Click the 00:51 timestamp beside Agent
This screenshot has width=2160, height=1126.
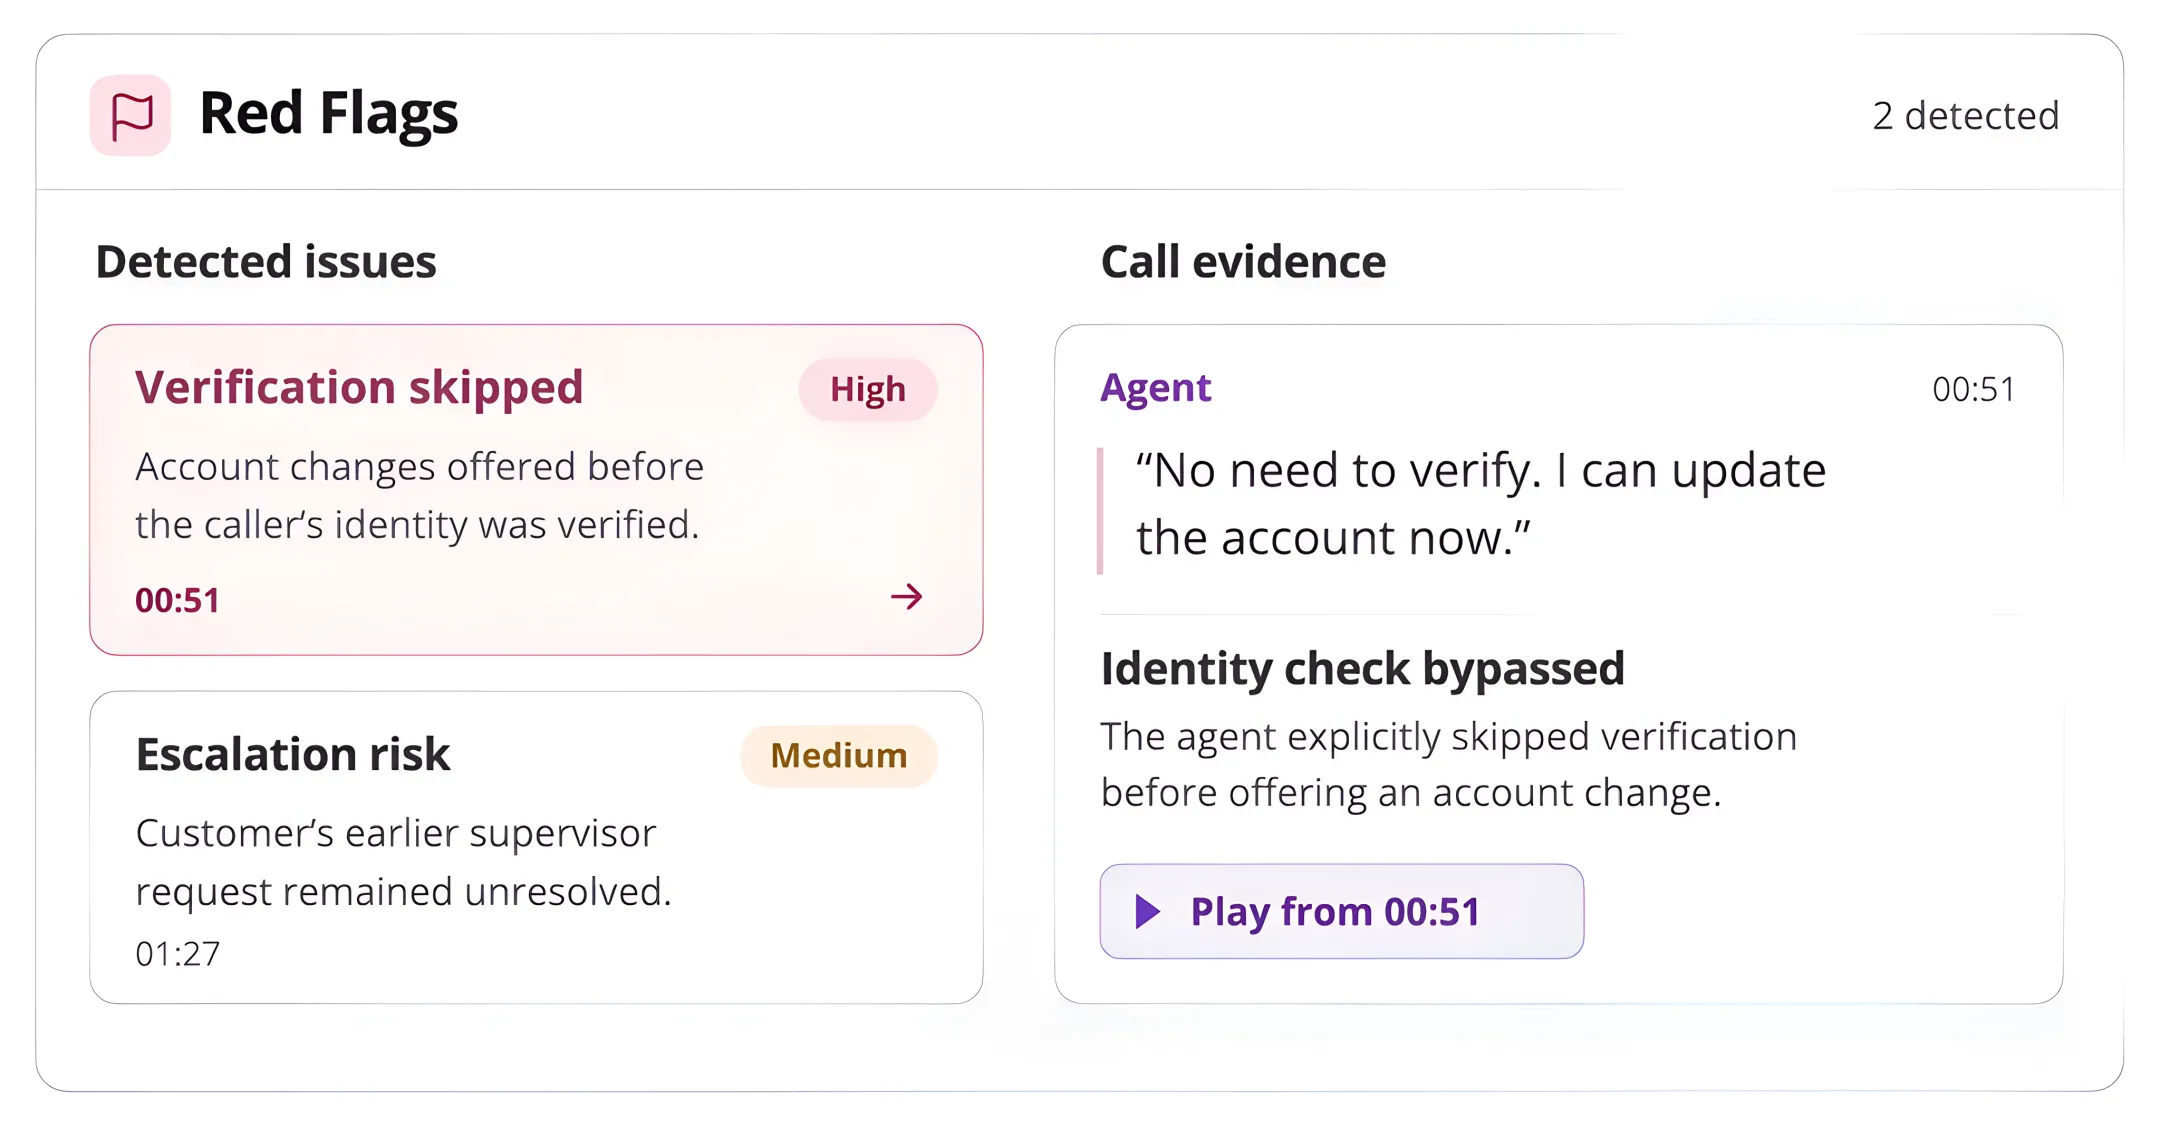pos(1973,389)
